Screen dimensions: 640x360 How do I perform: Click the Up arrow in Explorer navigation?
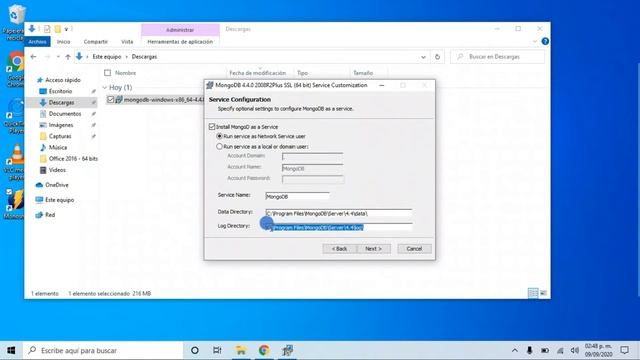[68, 57]
